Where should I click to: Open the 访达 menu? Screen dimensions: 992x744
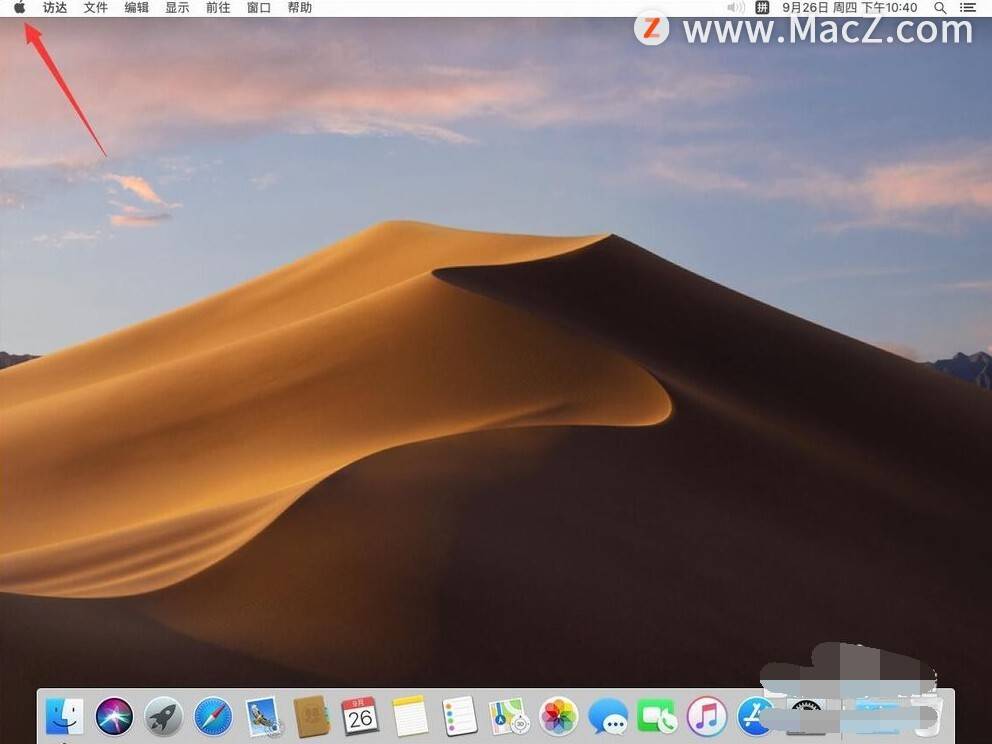[x=55, y=8]
